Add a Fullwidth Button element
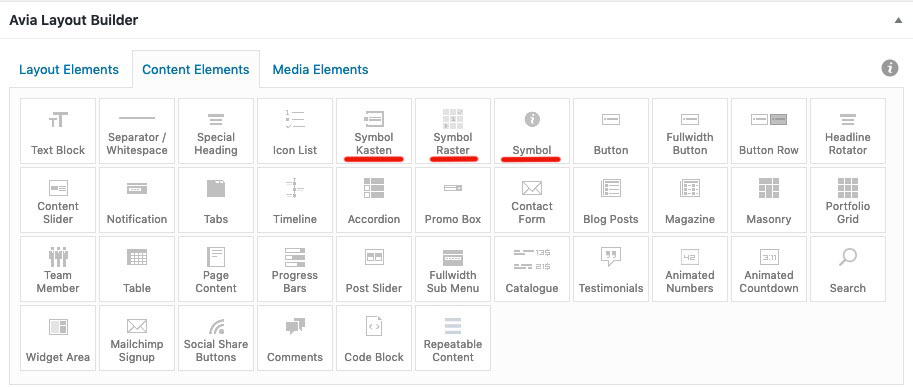Image resolution: width=913 pixels, height=387 pixels. pyautogui.click(x=690, y=131)
